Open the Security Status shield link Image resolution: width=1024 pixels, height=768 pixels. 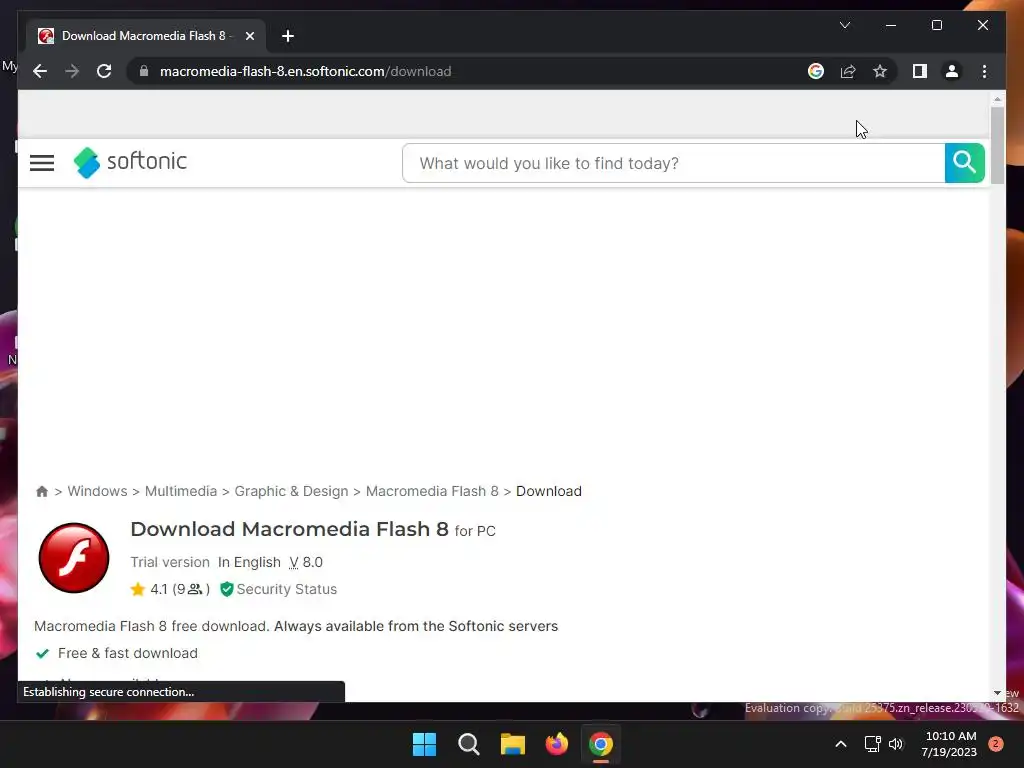[x=279, y=589]
